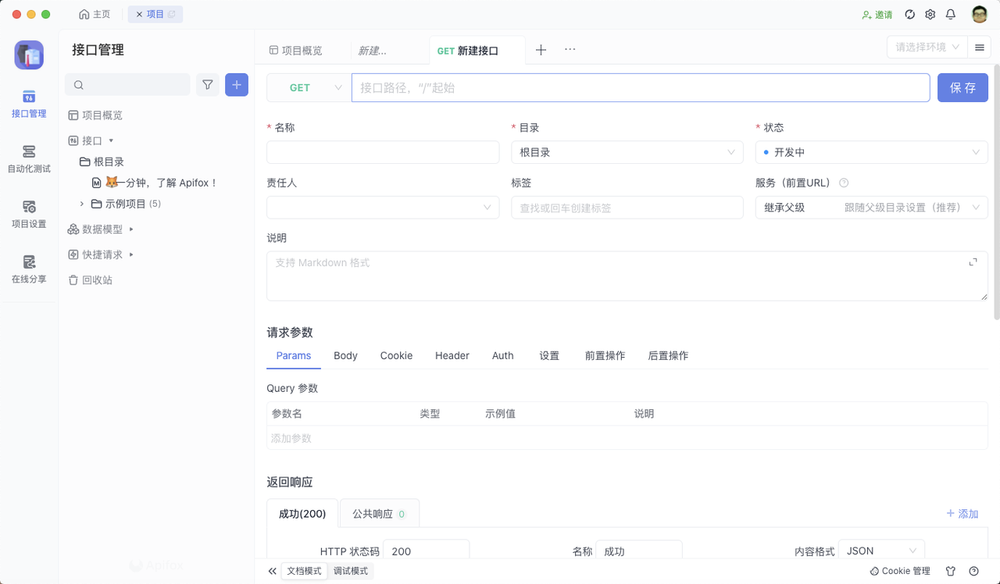Viewport: 1000px width, 584px height.
Task: Click the blue plus button to create new
Action: point(236,85)
